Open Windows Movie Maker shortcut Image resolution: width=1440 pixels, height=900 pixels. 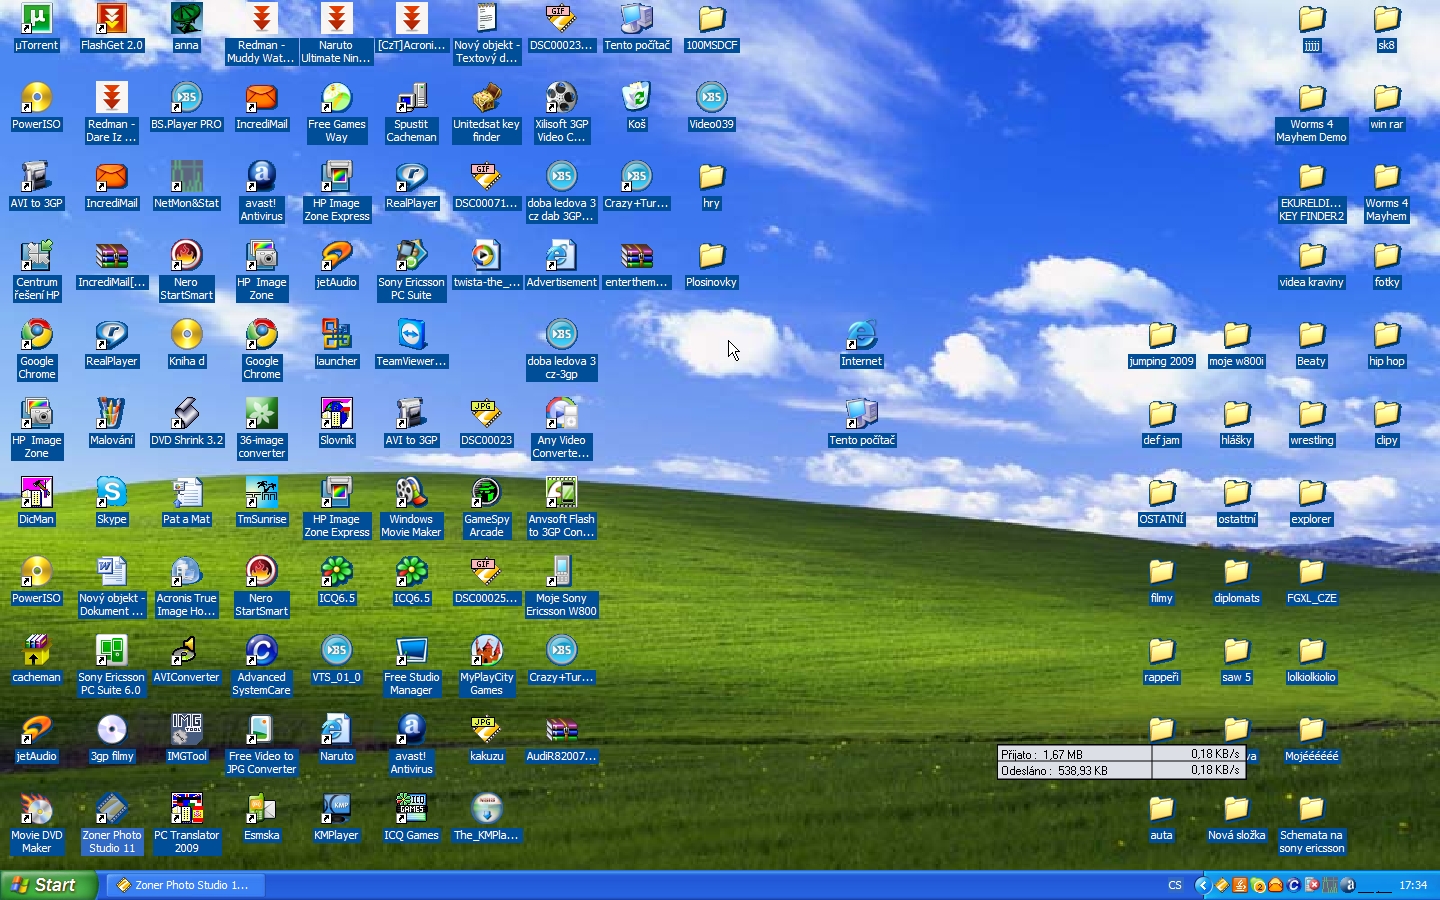(x=412, y=508)
